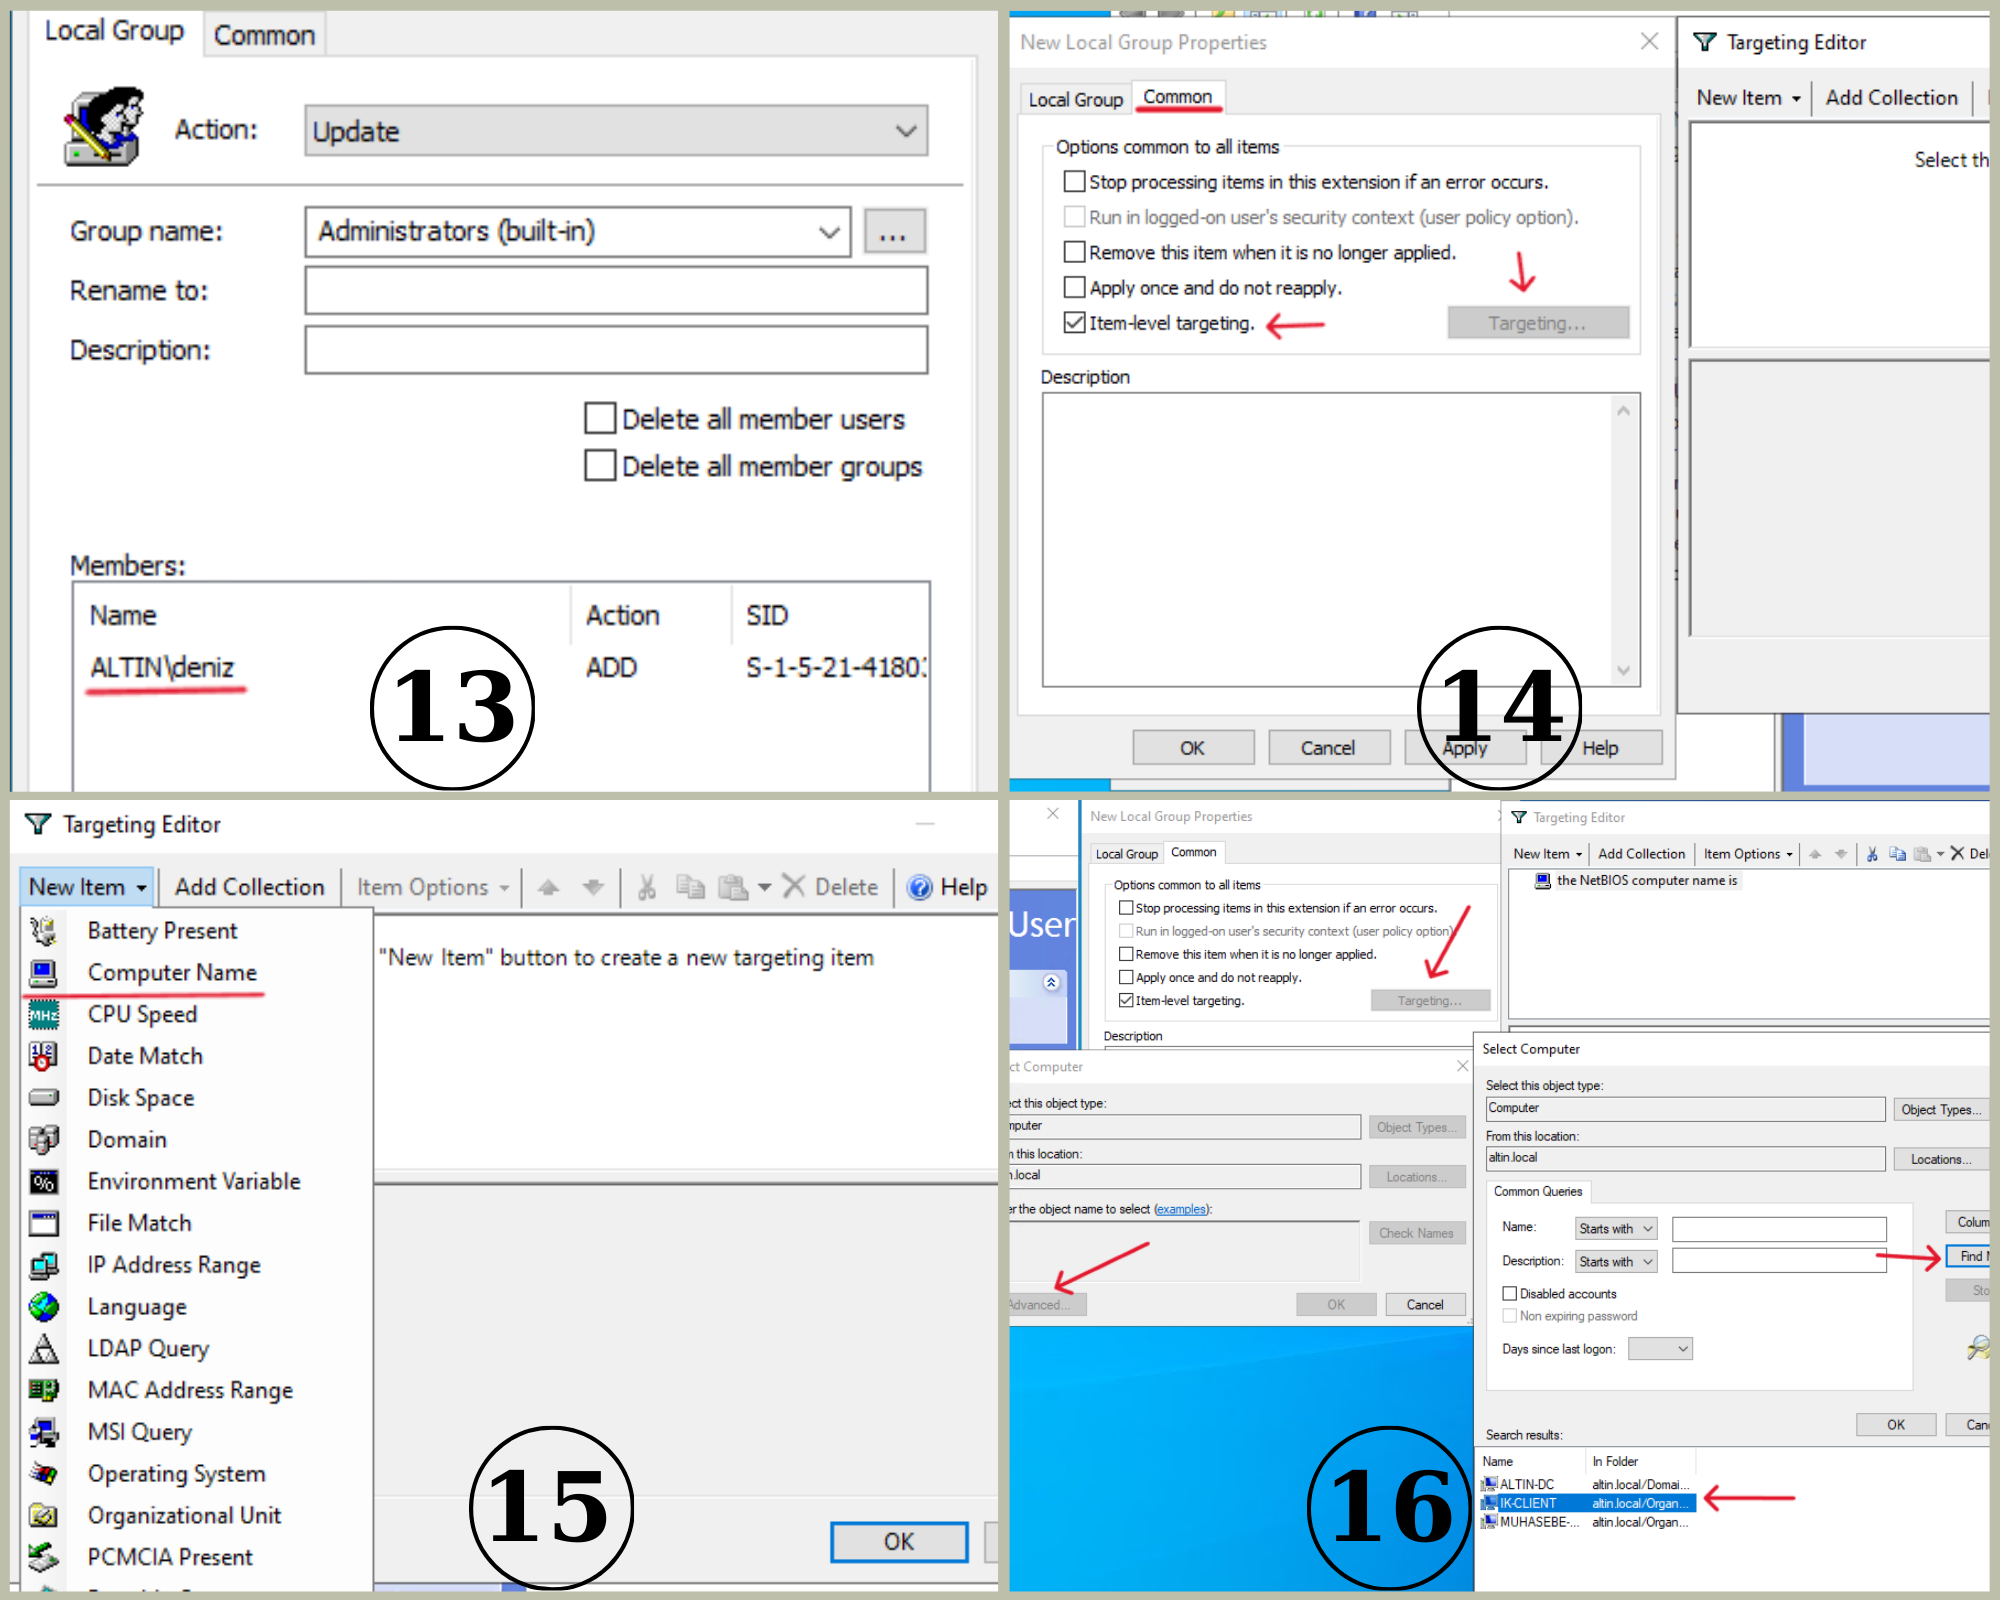Select Operating System icon

point(43,1474)
